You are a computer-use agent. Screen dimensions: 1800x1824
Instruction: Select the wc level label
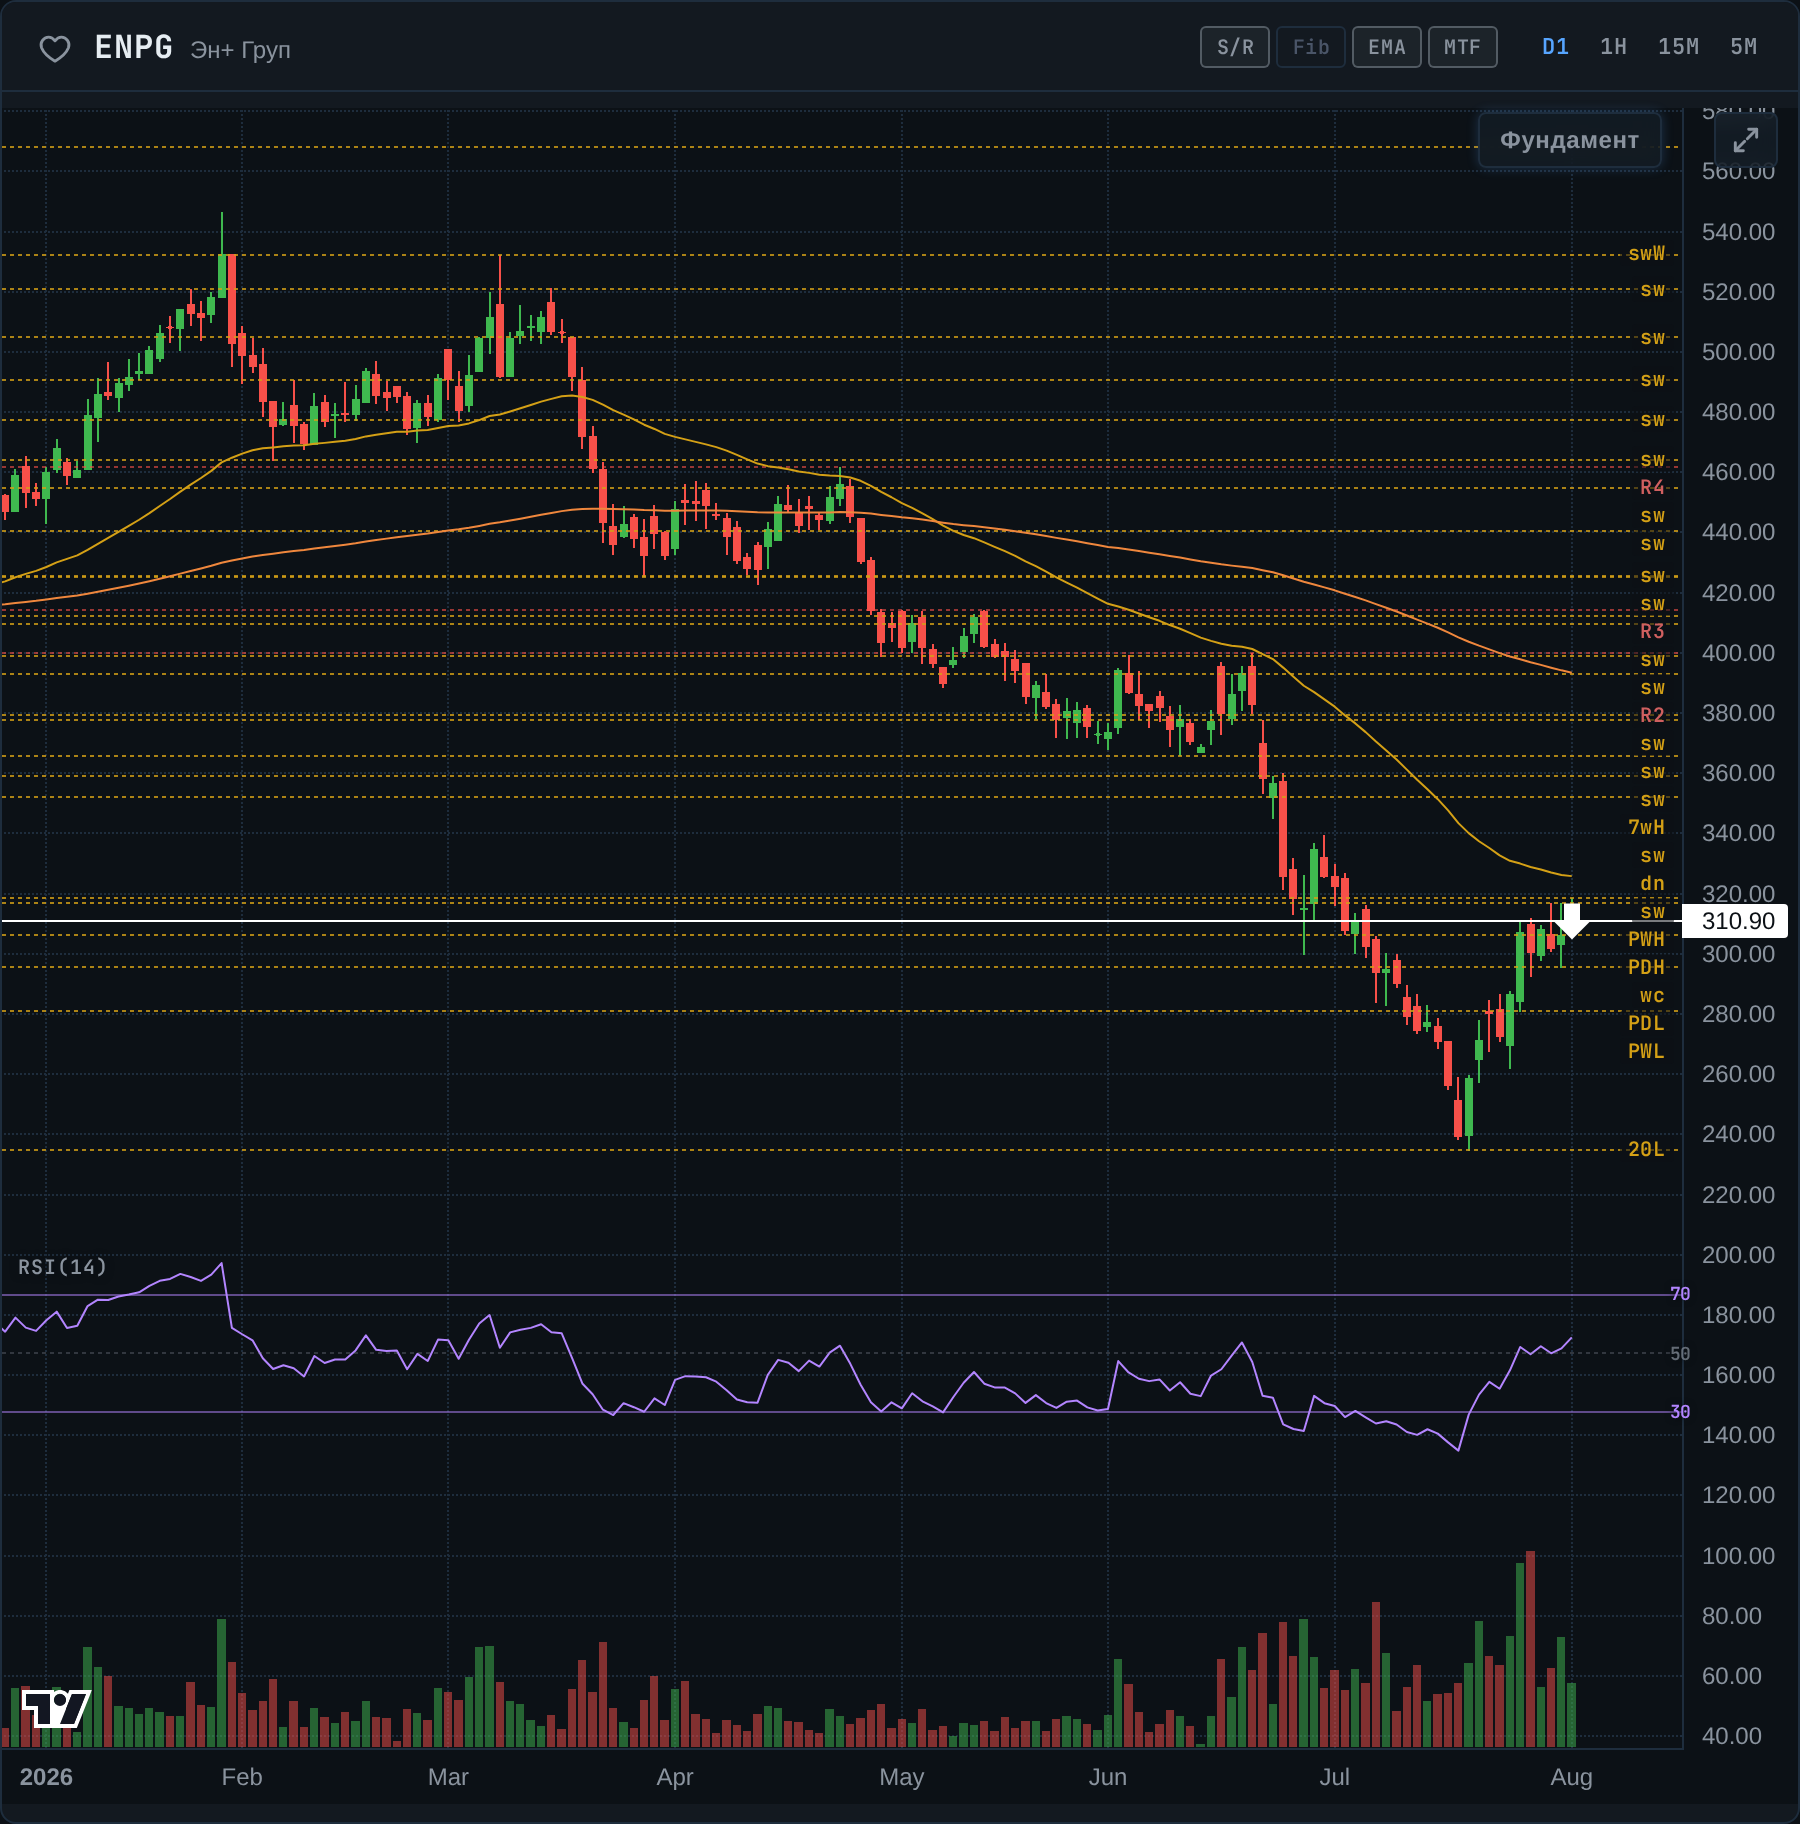(x=1652, y=995)
